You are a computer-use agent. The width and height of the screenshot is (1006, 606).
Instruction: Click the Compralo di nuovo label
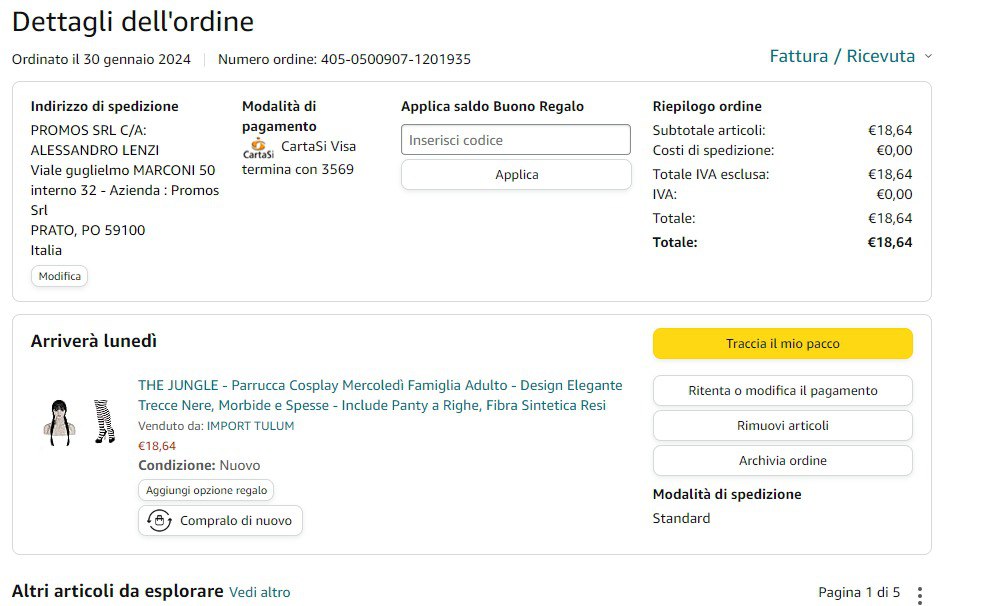pyautogui.click(x=236, y=520)
